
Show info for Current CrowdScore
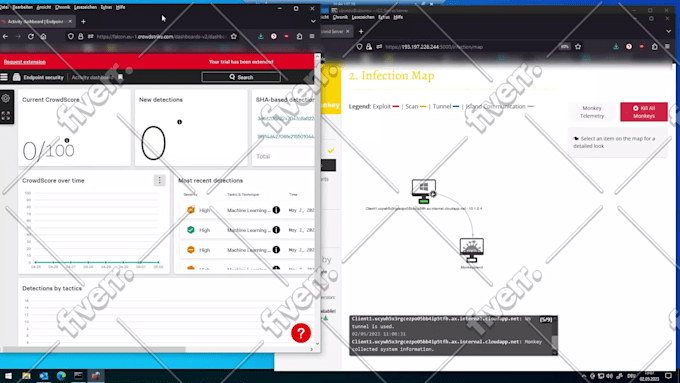67,140
